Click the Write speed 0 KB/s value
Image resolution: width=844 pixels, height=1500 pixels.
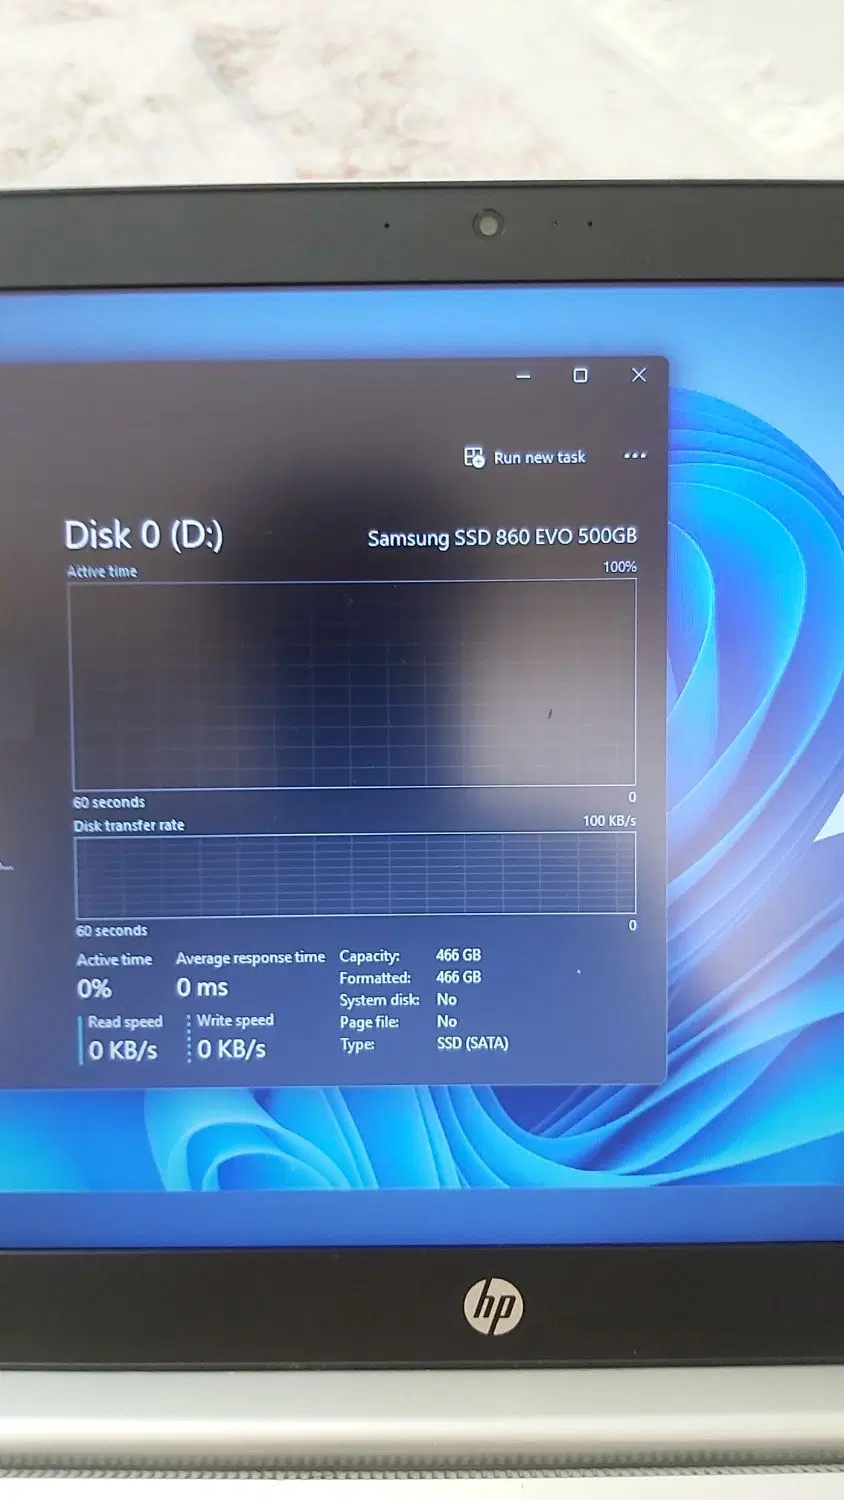231,1049
